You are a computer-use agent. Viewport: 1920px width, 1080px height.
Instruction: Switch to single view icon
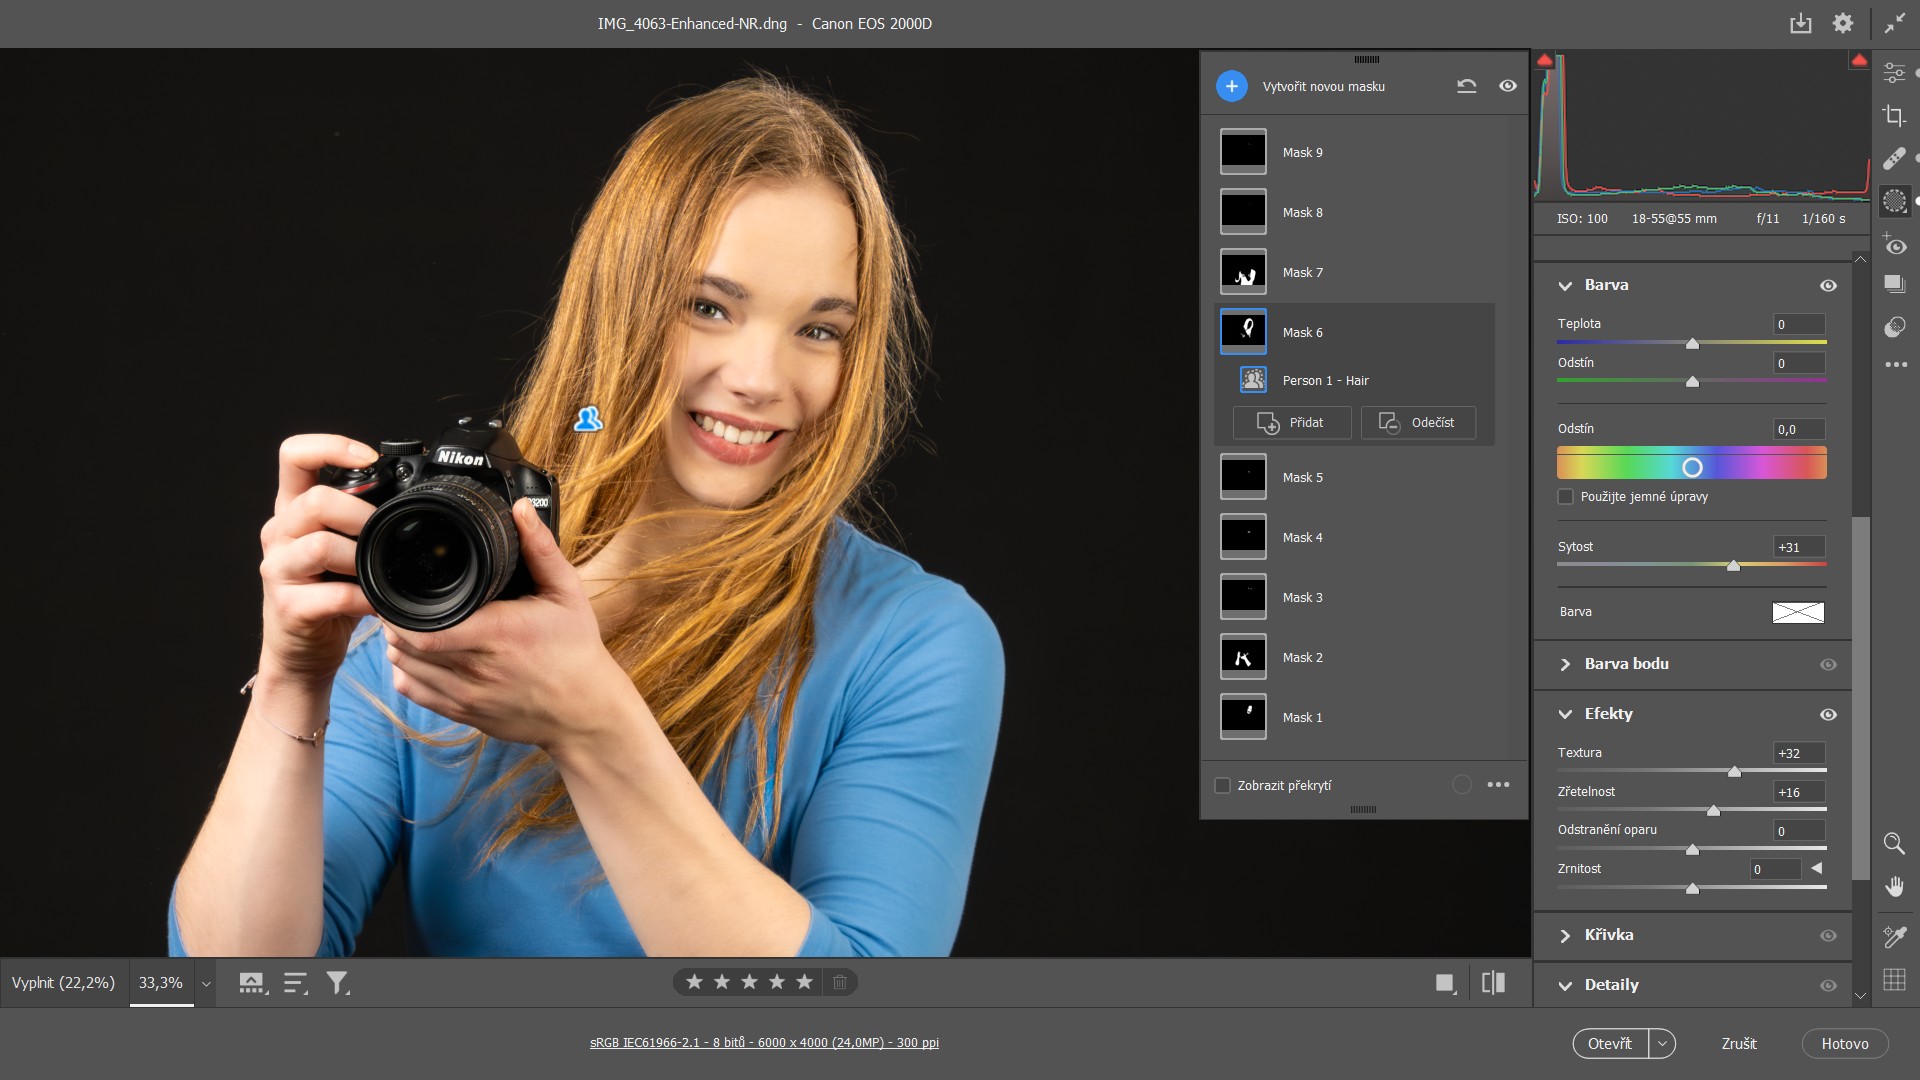(x=1445, y=983)
